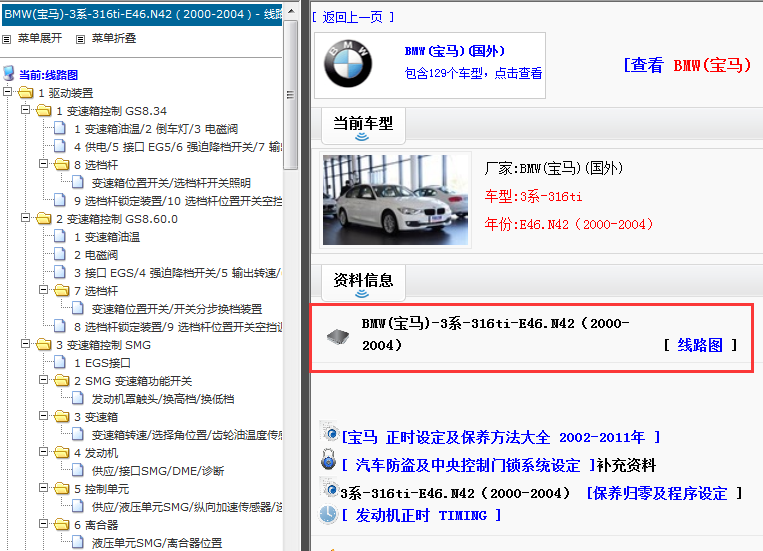Collapse 2 SMG 变速箱功能开关 node

43,380
